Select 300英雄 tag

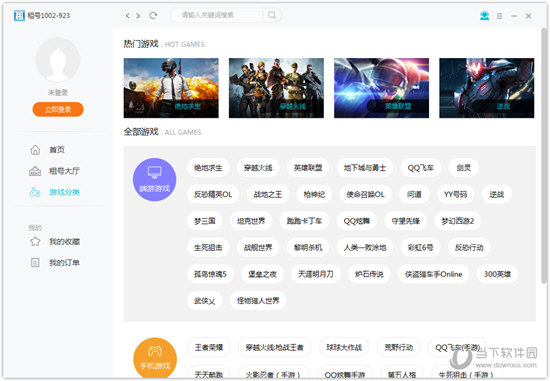pos(497,274)
